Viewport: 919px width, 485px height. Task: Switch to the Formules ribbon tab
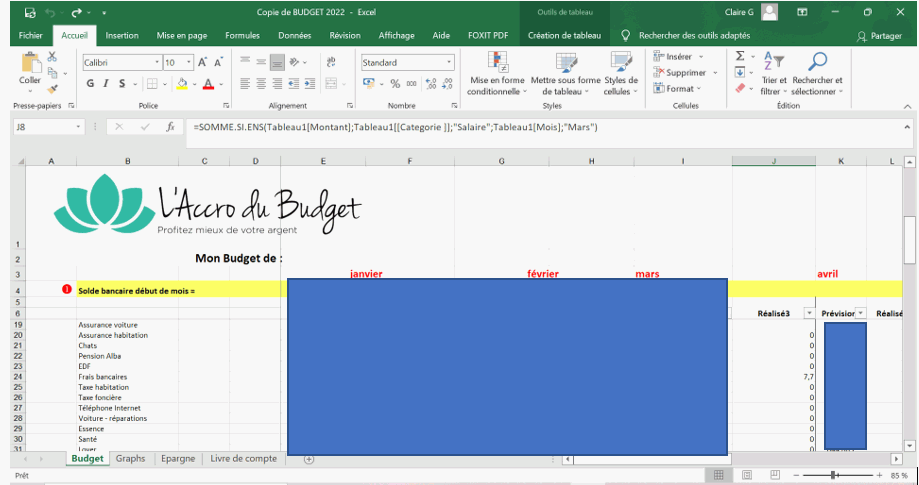242,35
